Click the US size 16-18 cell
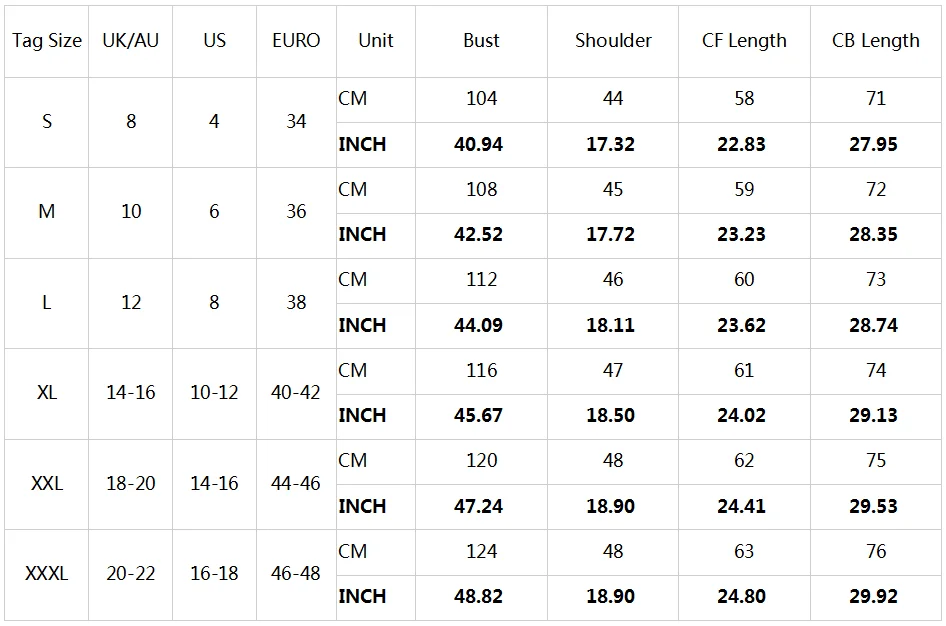Screen dimensions: 946x626 214,573
